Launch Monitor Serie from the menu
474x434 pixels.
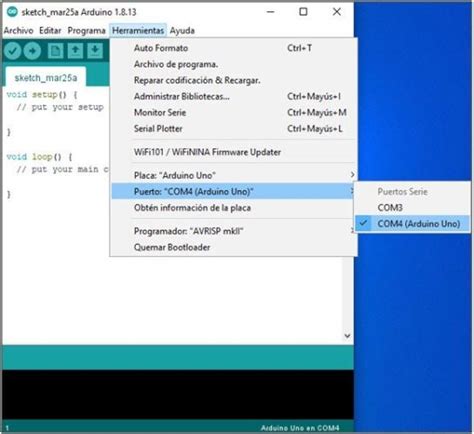233,112
